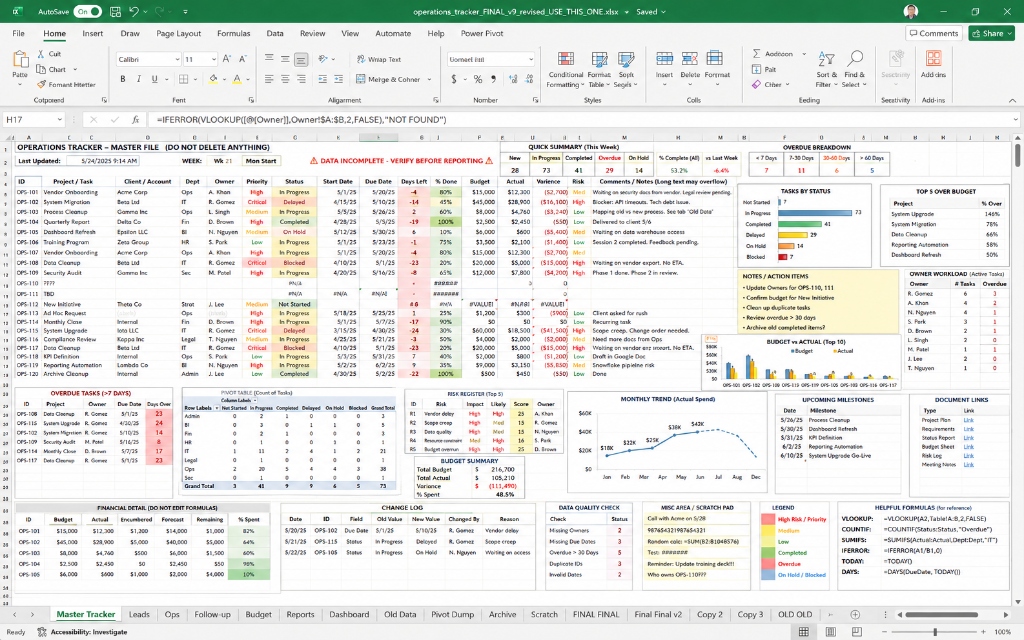This screenshot has height=640, width=1024.
Task: Toggle the AutoSave switch
Action: pos(88,11)
